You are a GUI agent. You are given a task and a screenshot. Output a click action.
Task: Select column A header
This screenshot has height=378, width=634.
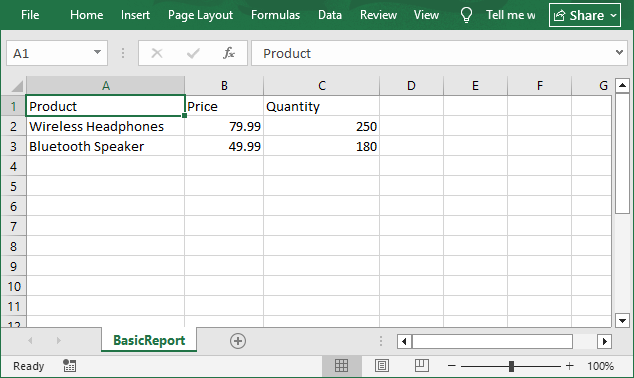(x=106, y=86)
